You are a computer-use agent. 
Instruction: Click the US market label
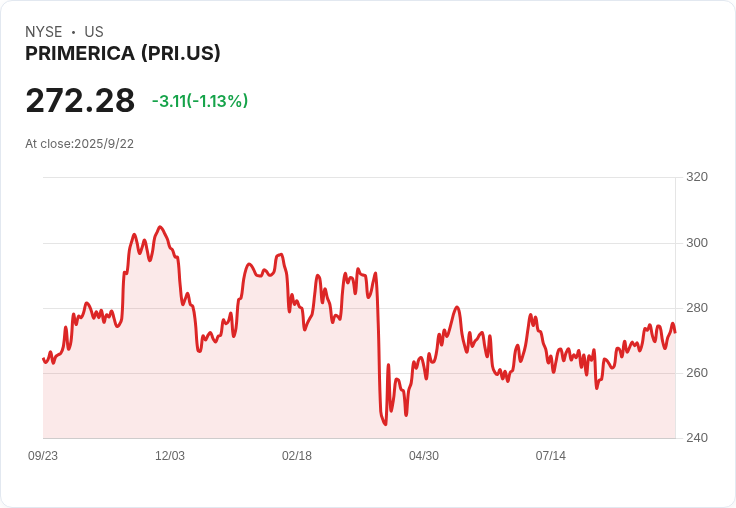(94, 32)
